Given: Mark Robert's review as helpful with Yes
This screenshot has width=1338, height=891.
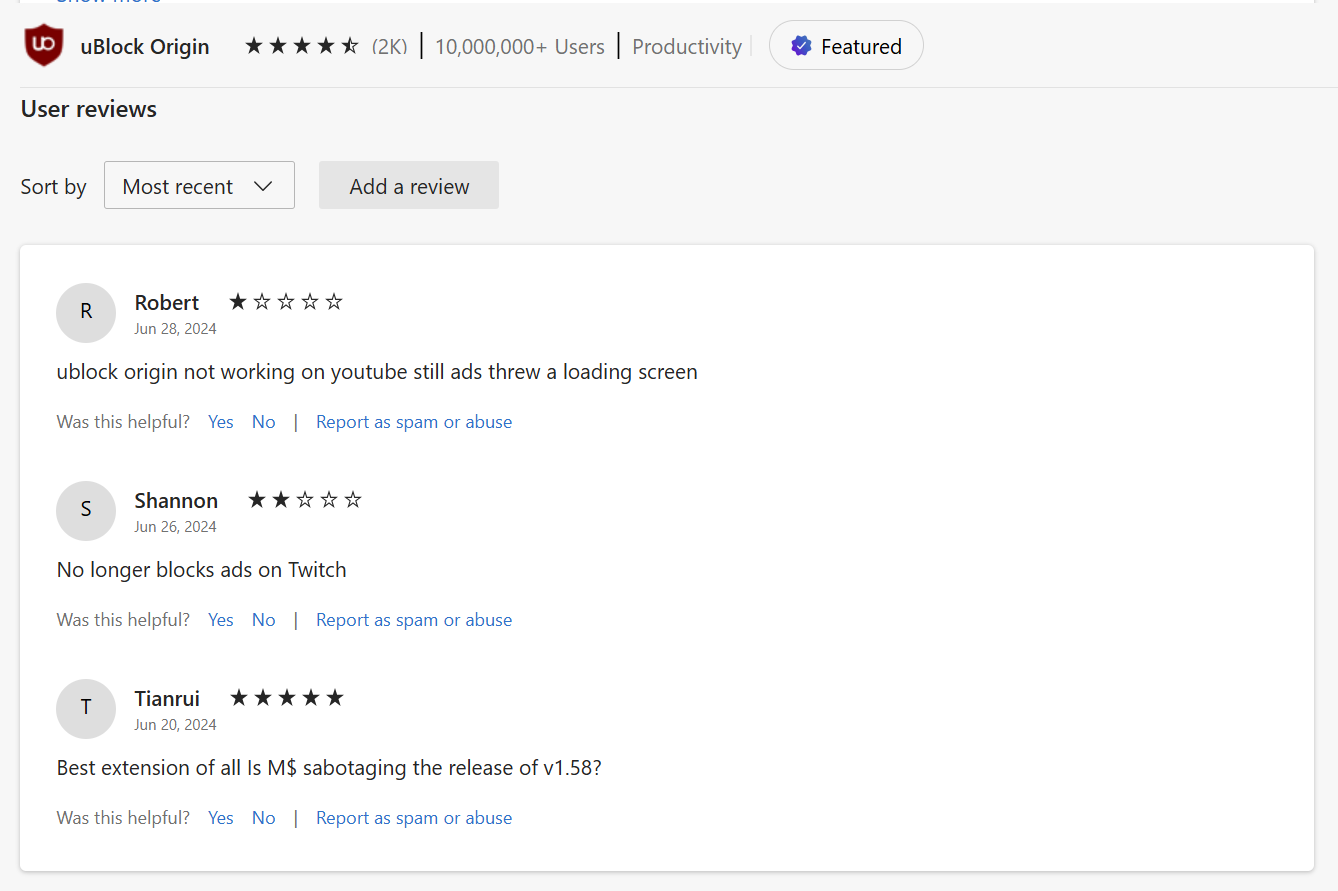Looking at the screenshot, I should pyautogui.click(x=221, y=422).
